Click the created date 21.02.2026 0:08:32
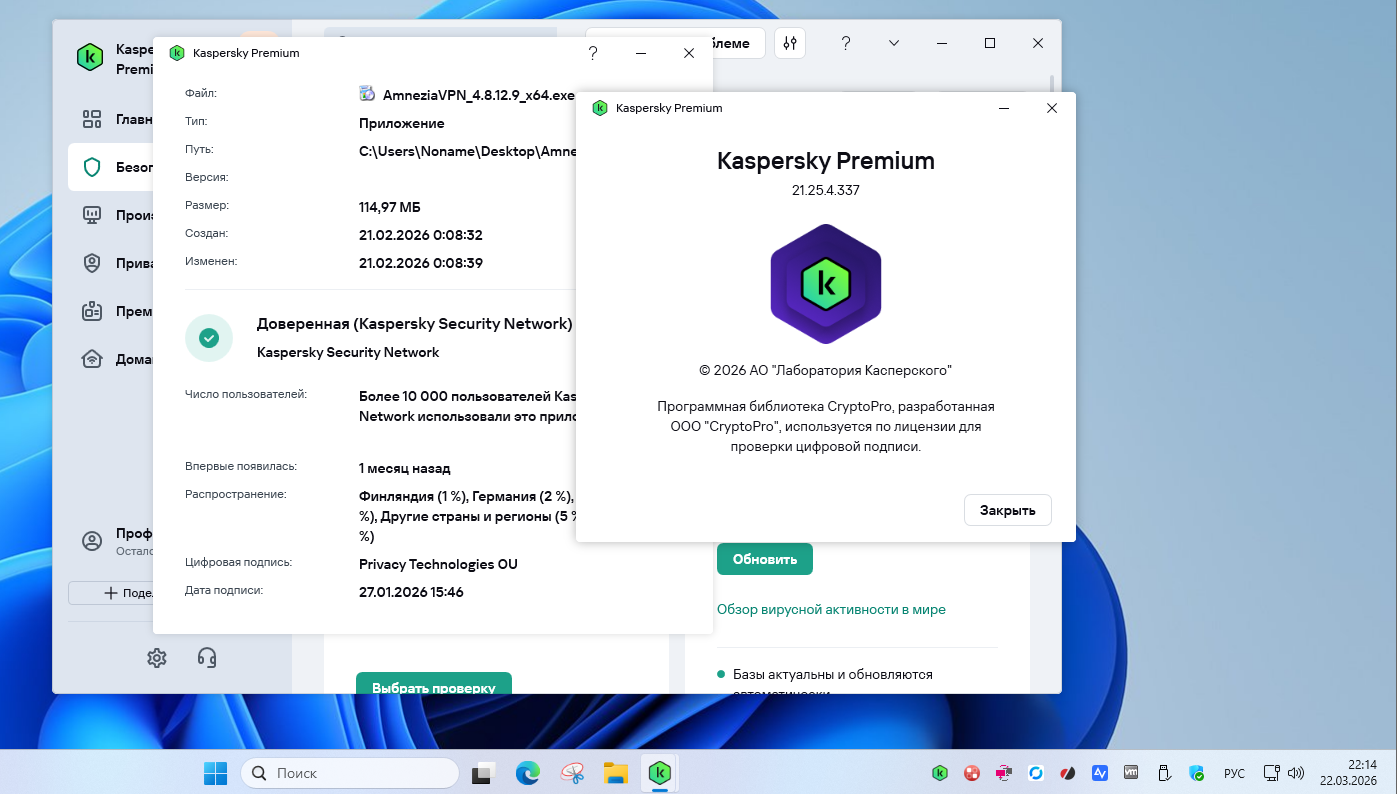This screenshot has width=1397, height=794. click(421, 235)
